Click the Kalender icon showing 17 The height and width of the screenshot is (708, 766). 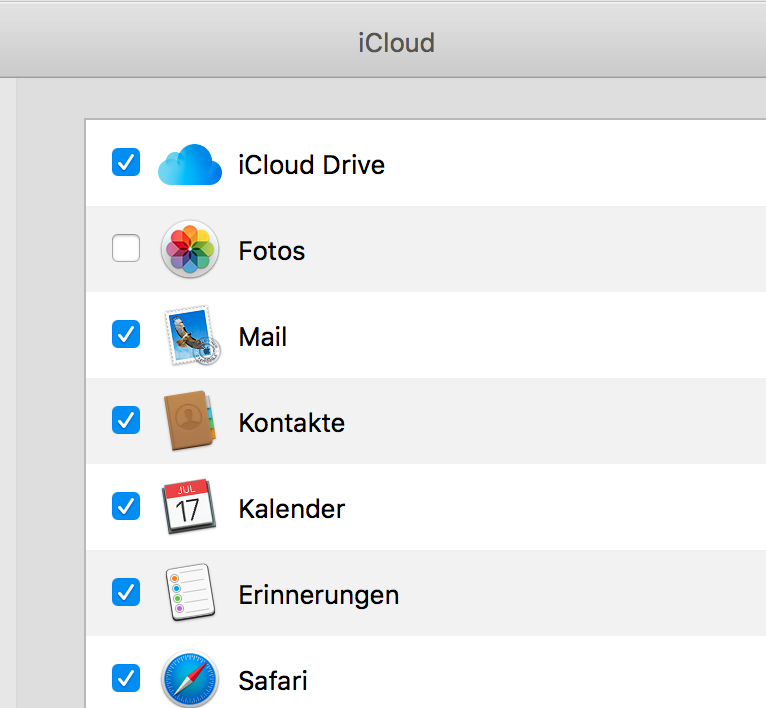pos(189,508)
